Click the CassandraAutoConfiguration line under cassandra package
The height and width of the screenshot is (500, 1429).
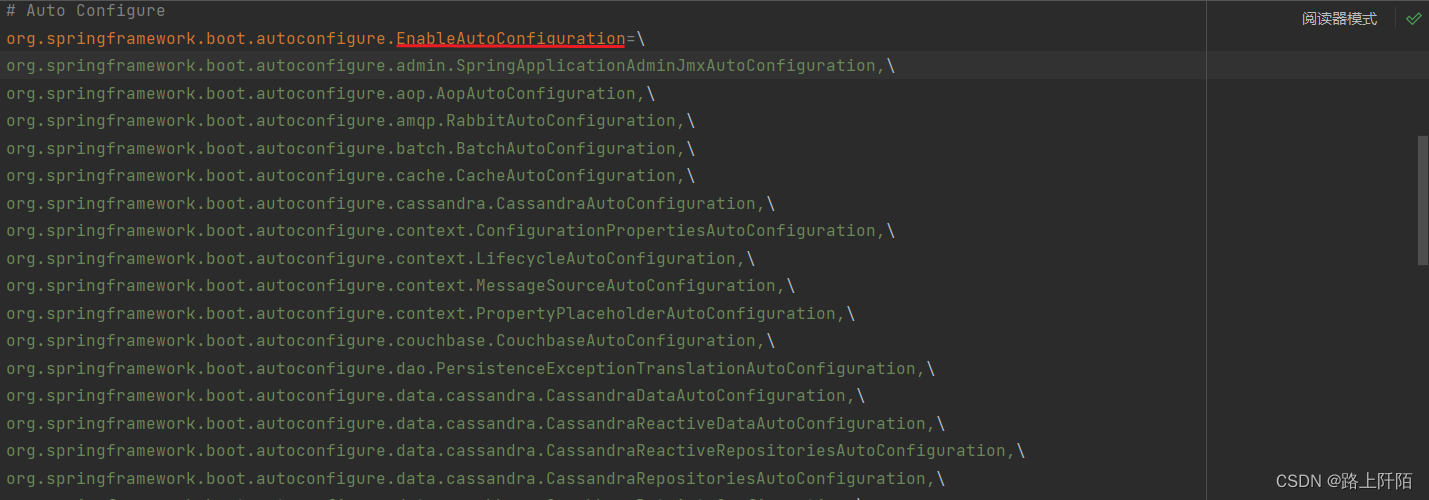tap(390, 204)
